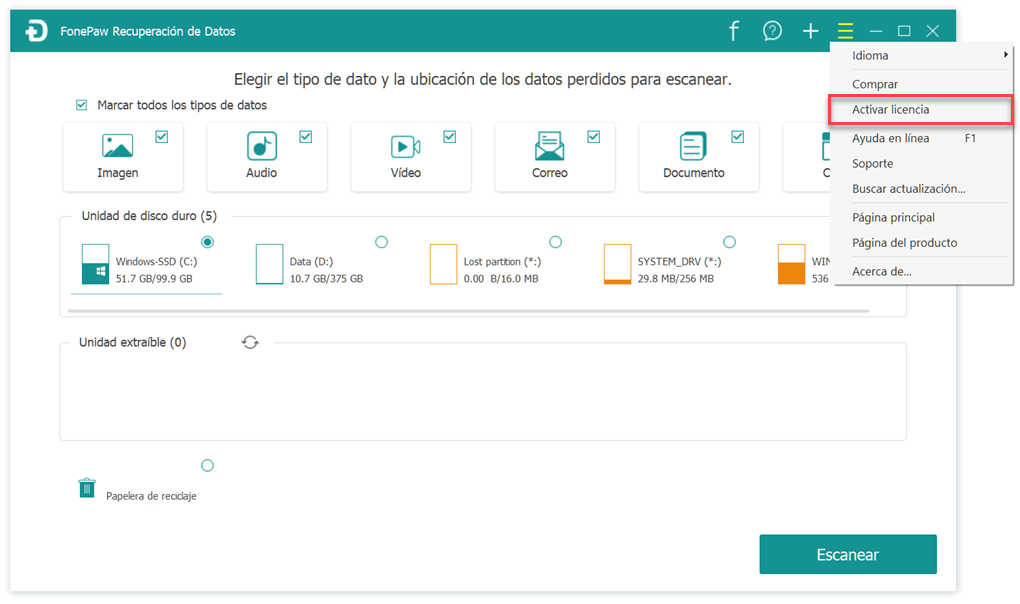
Task: Select the Vídeo camera icon
Action: [x=405, y=147]
